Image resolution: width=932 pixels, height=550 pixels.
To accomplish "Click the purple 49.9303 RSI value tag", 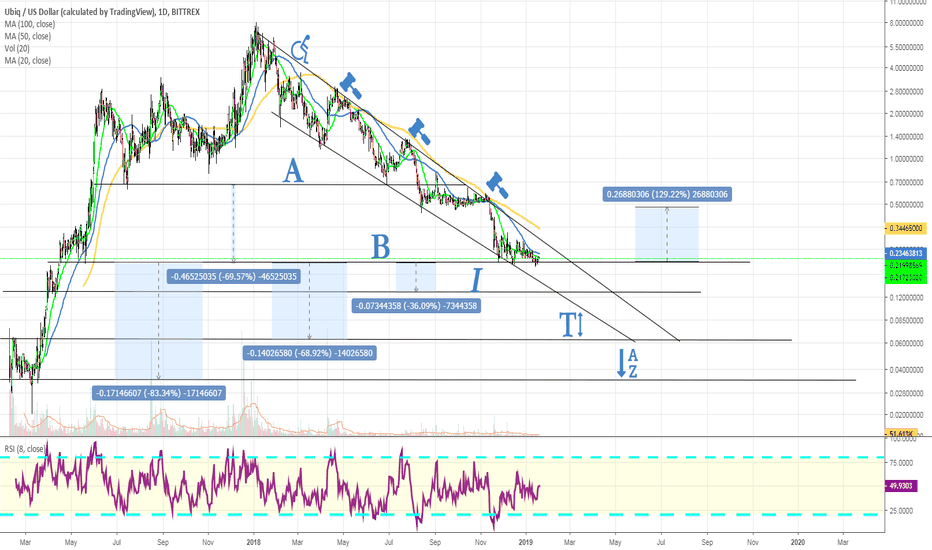I will pos(902,486).
